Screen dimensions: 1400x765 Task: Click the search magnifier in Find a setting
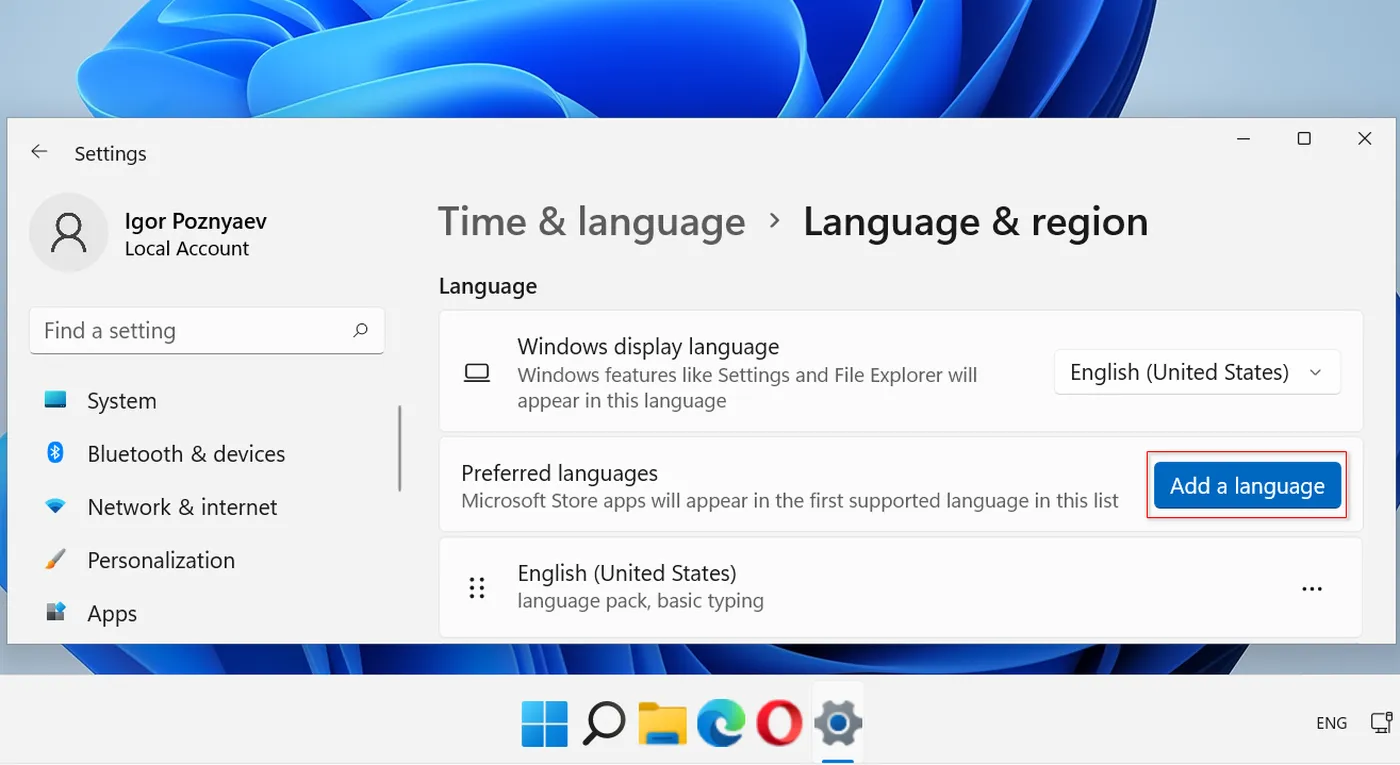click(x=361, y=330)
